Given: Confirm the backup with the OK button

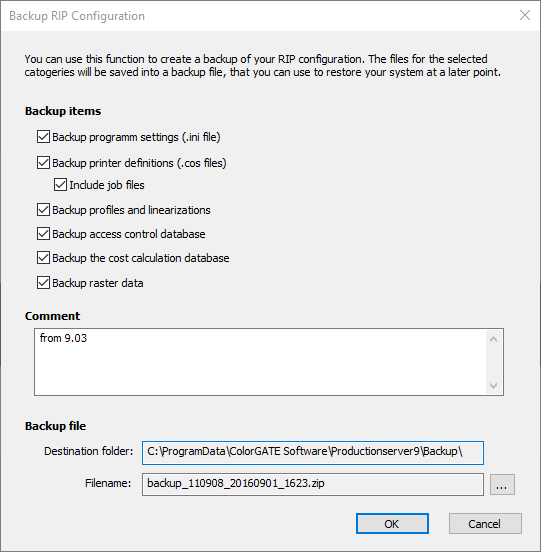Looking at the screenshot, I should pos(392,523).
